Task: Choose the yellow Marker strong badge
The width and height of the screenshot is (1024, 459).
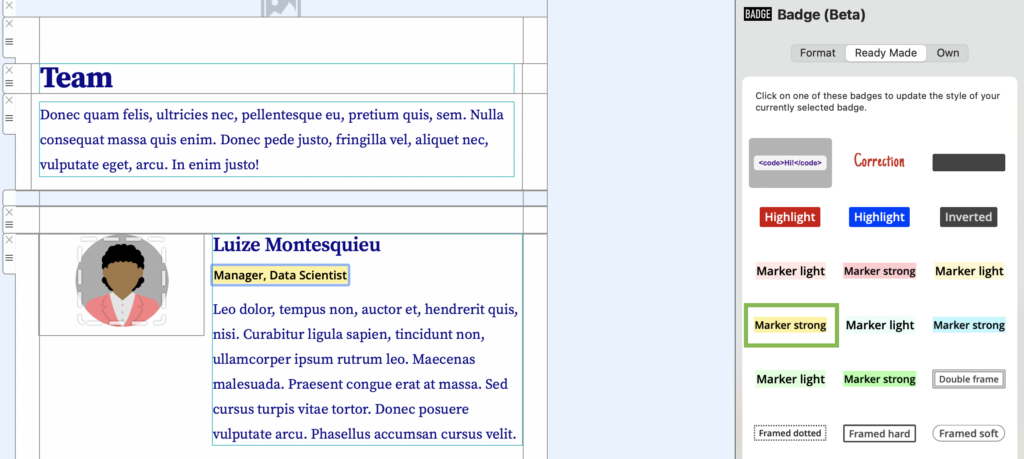Action: pos(790,324)
